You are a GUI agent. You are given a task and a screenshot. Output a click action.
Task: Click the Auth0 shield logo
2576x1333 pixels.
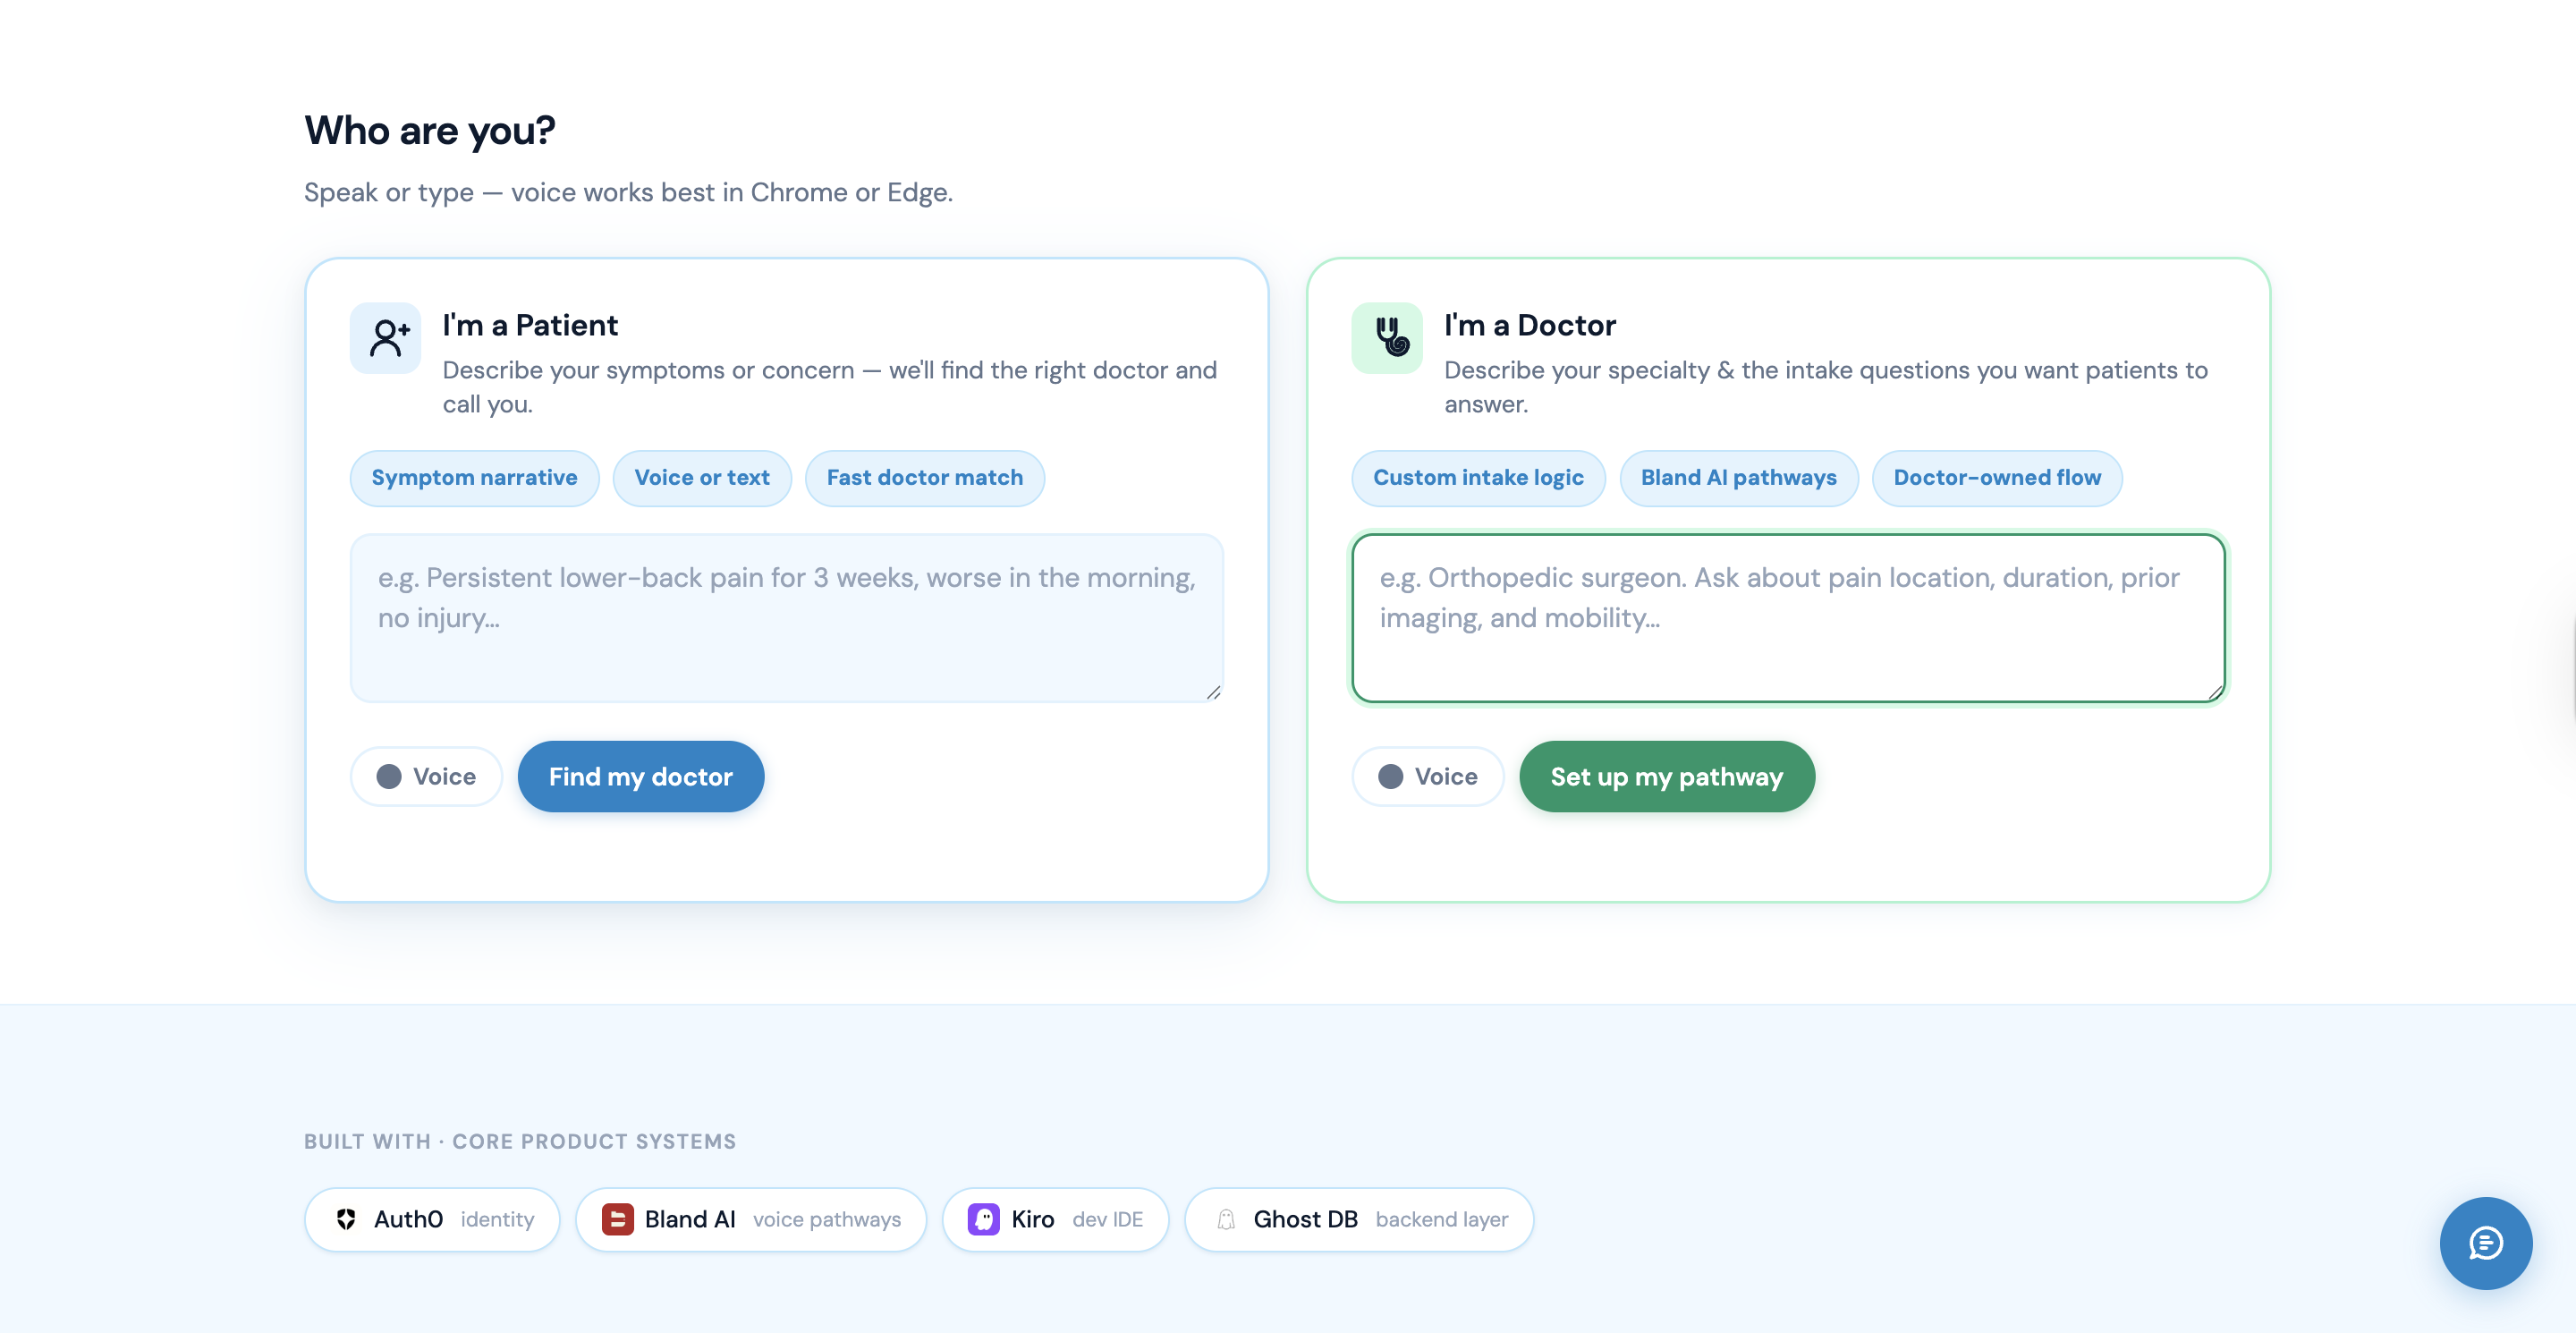[347, 1219]
